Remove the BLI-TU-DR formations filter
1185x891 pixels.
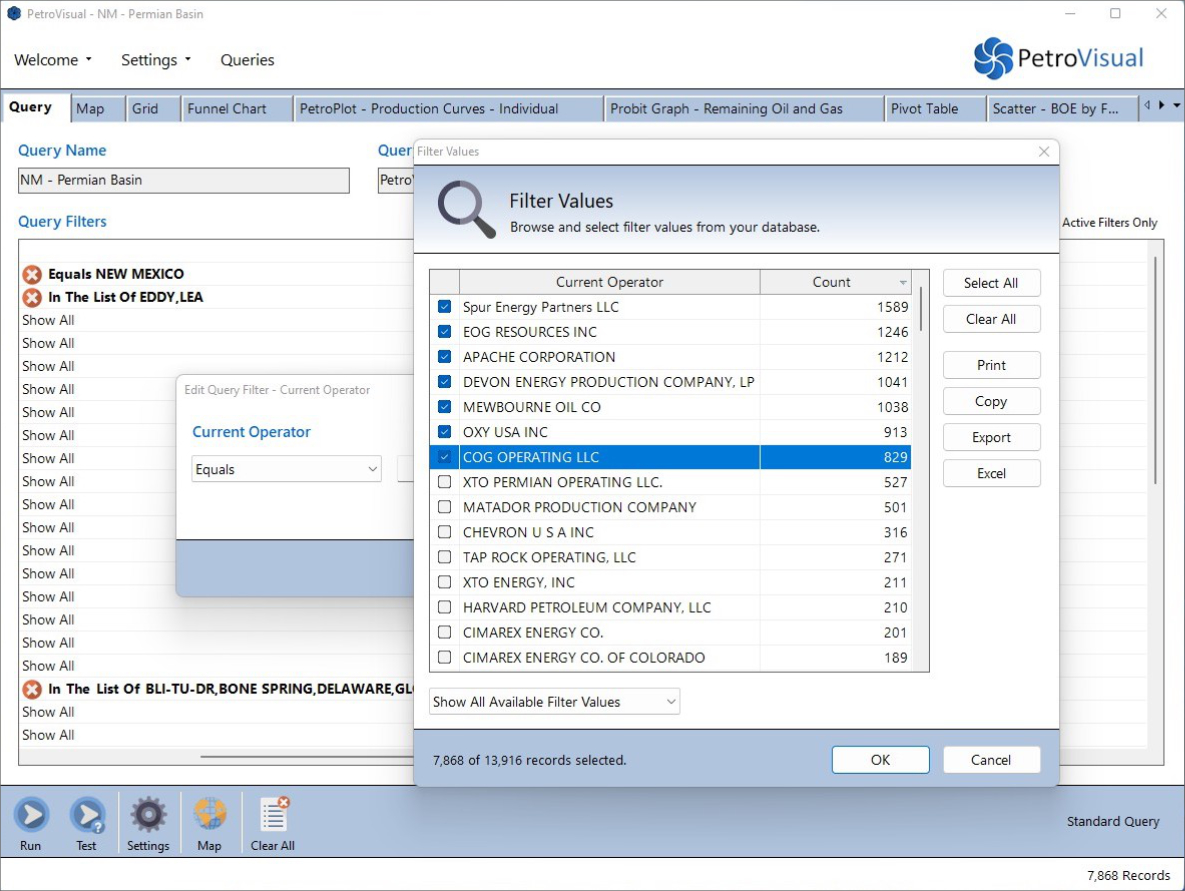[32, 689]
